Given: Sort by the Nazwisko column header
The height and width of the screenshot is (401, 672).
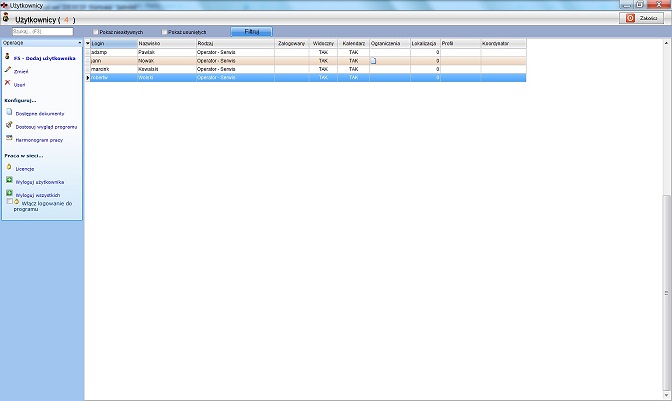Looking at the screenshot, I should (167, 43).
